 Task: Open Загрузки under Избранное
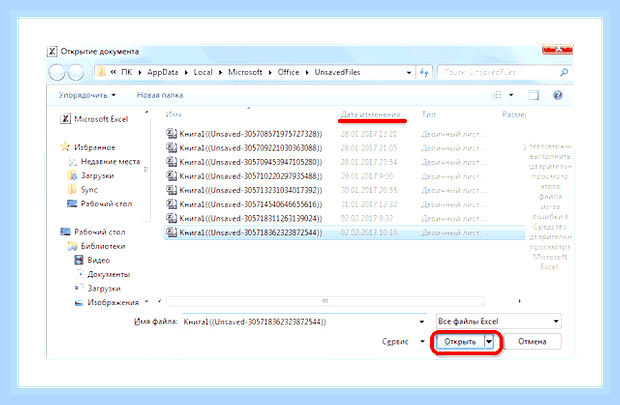coord(91,175)
